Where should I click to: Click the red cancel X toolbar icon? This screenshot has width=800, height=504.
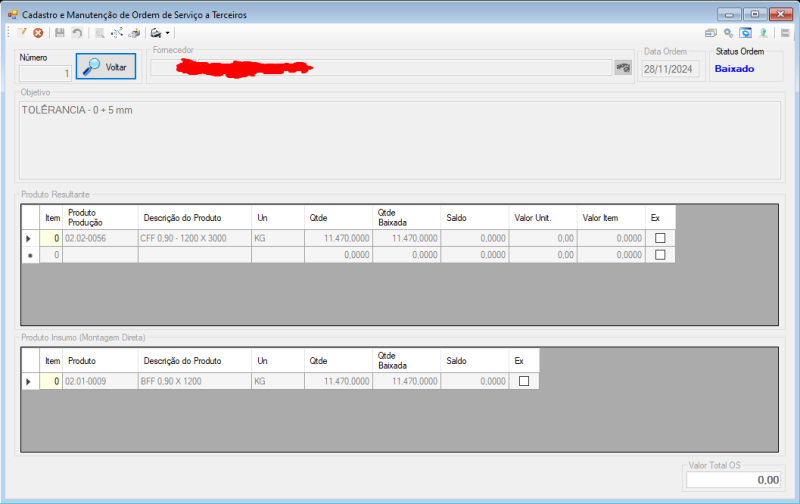click(38, 33)
